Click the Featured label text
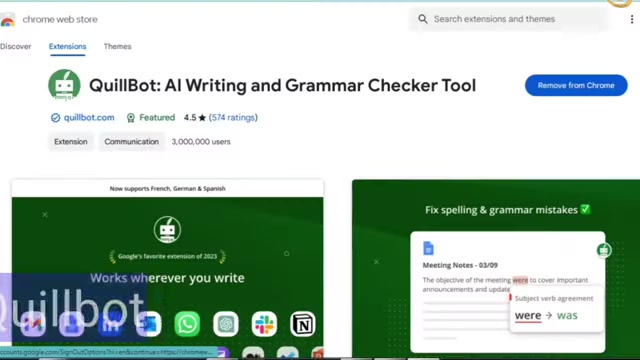Image resolution: width=640 pixels, height=360 pixels. (157, 118)
